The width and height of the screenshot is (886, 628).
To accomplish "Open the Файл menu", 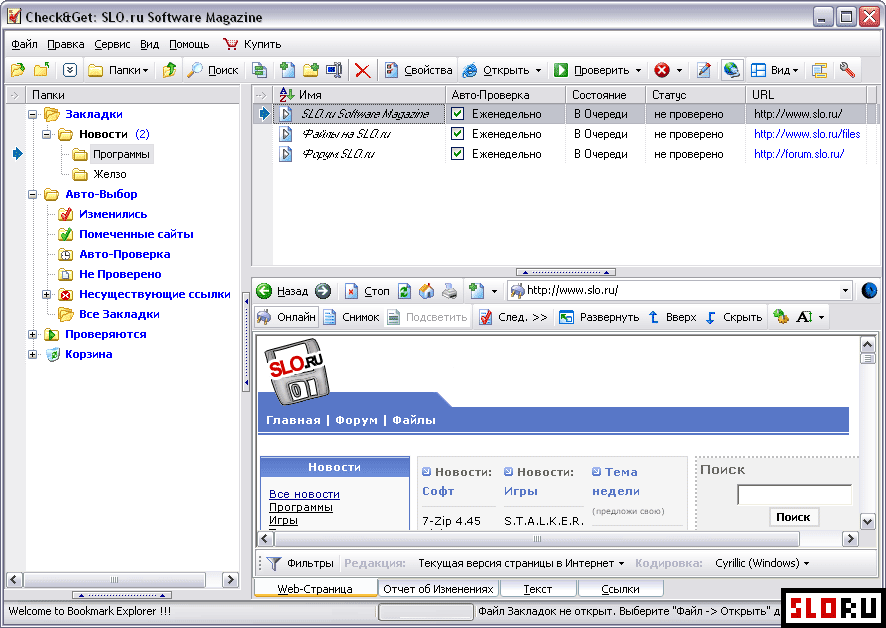I will [24, 44].
